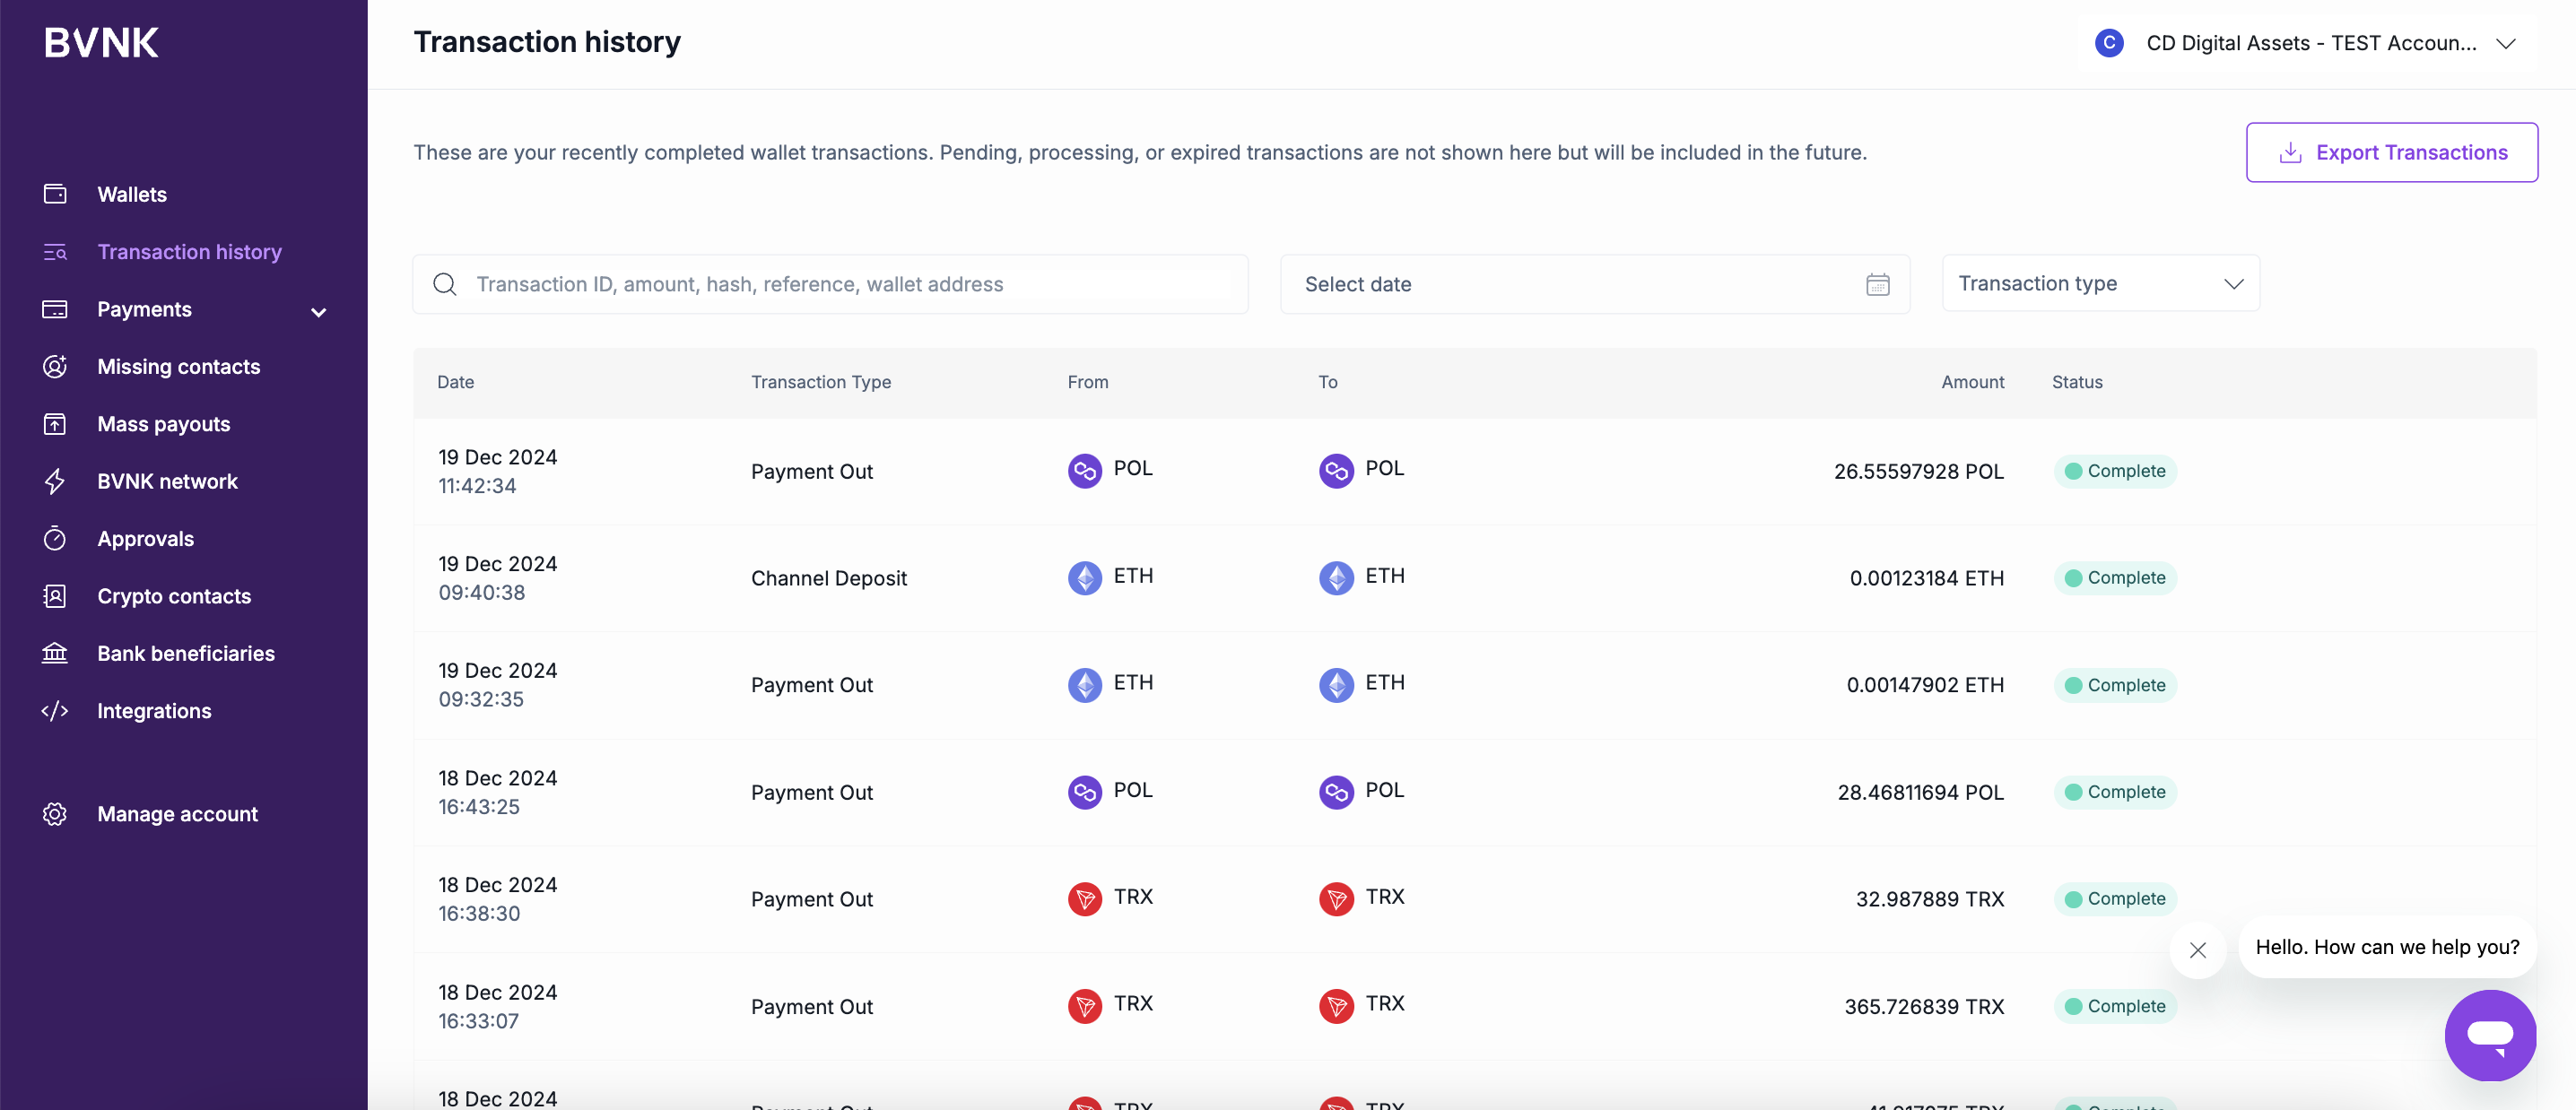Click the 18 Dec 2024 16:38:30 date
2576x1110 pixels.
tap(497, 899)
